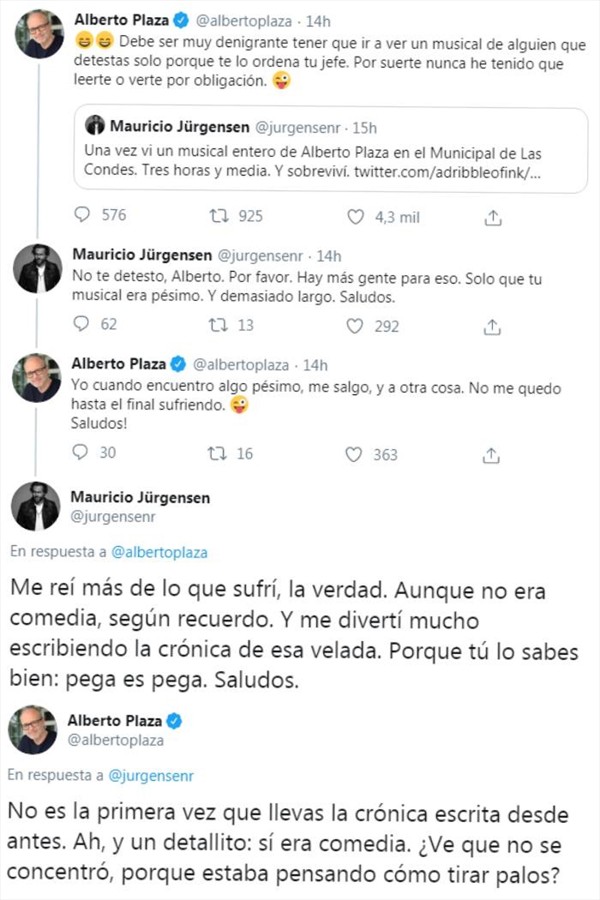Screen dimensions: 600x900
Task: Reply to the tweet with 30 replies
Action: 83,453
